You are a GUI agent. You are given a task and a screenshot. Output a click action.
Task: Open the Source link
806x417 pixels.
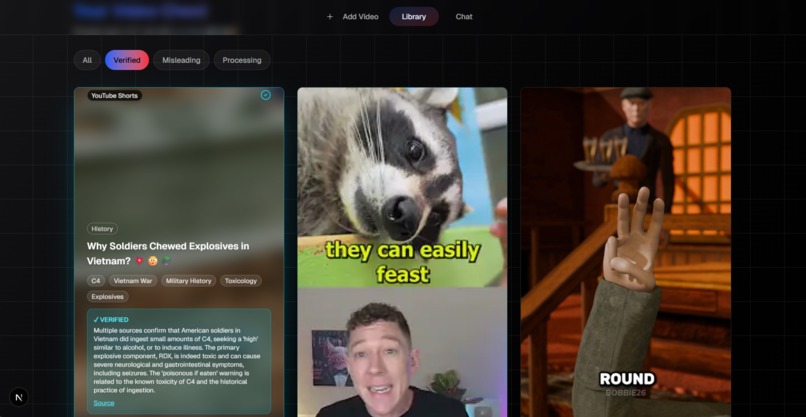(x=104, y=403)
